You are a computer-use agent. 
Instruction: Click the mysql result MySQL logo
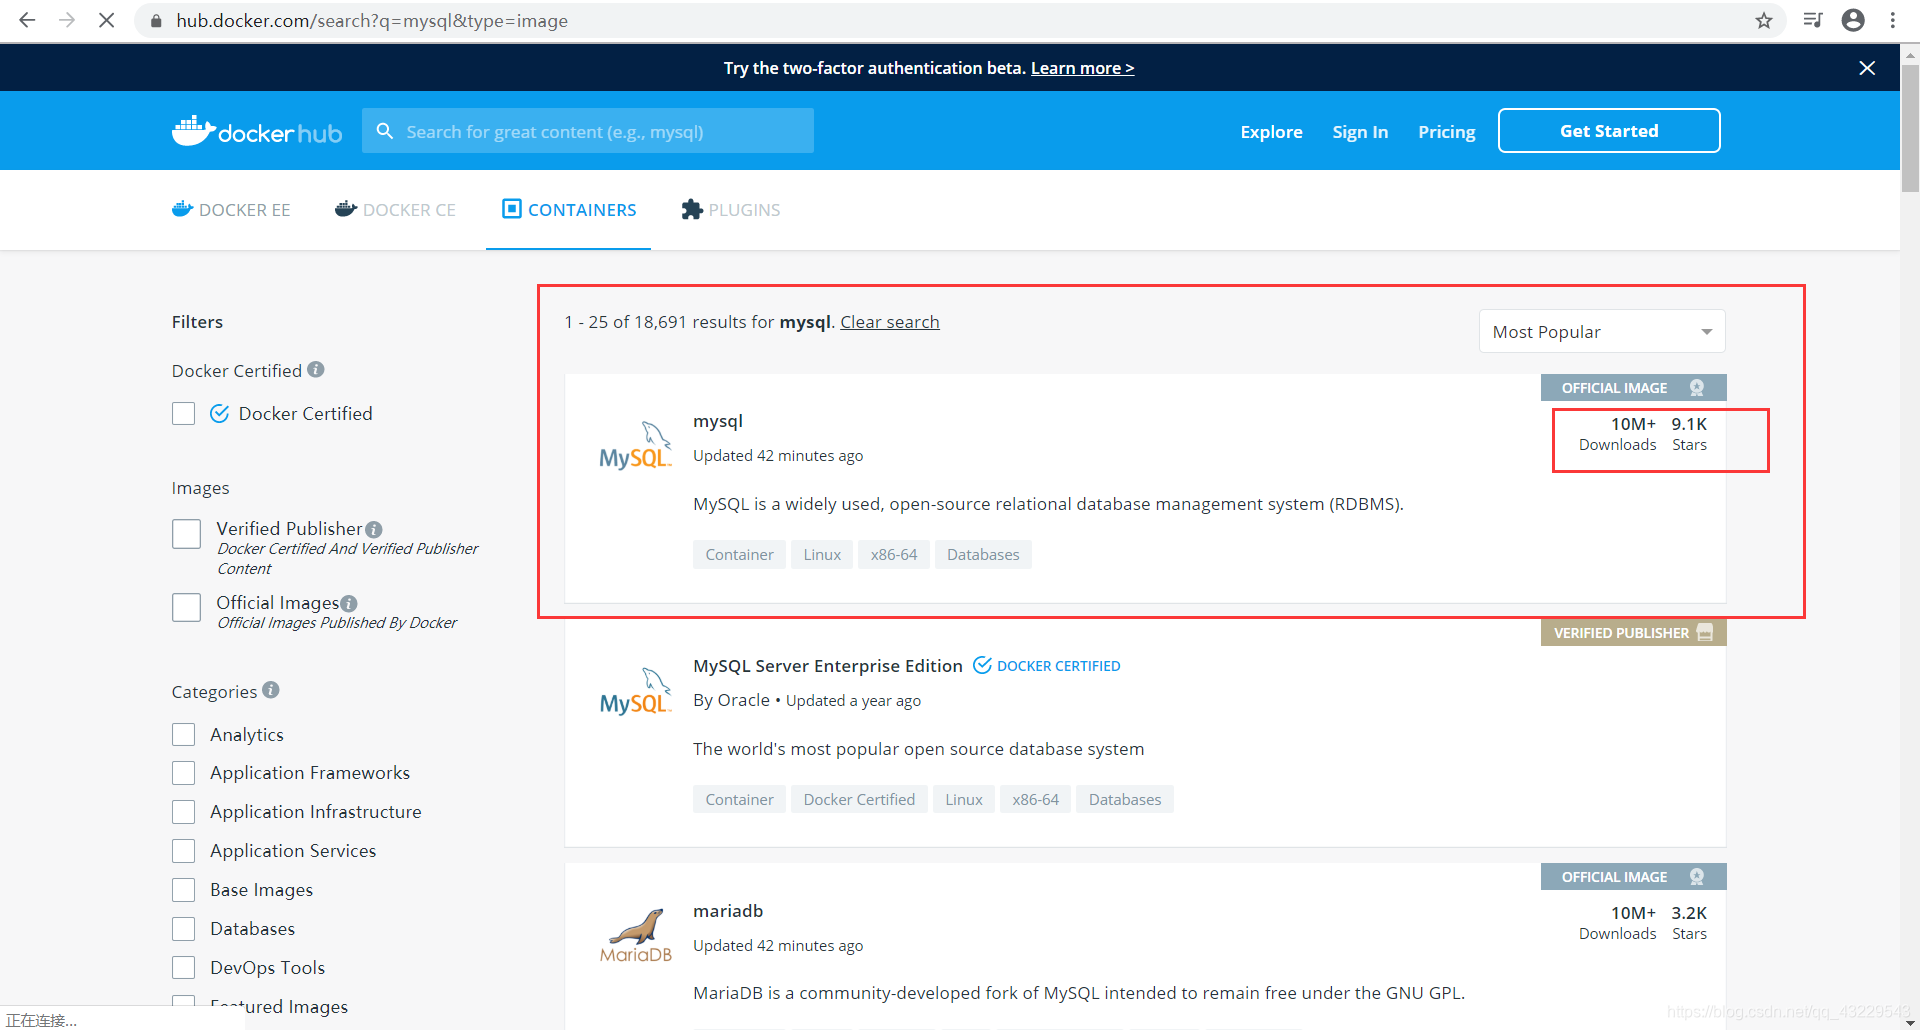point(635,446)
